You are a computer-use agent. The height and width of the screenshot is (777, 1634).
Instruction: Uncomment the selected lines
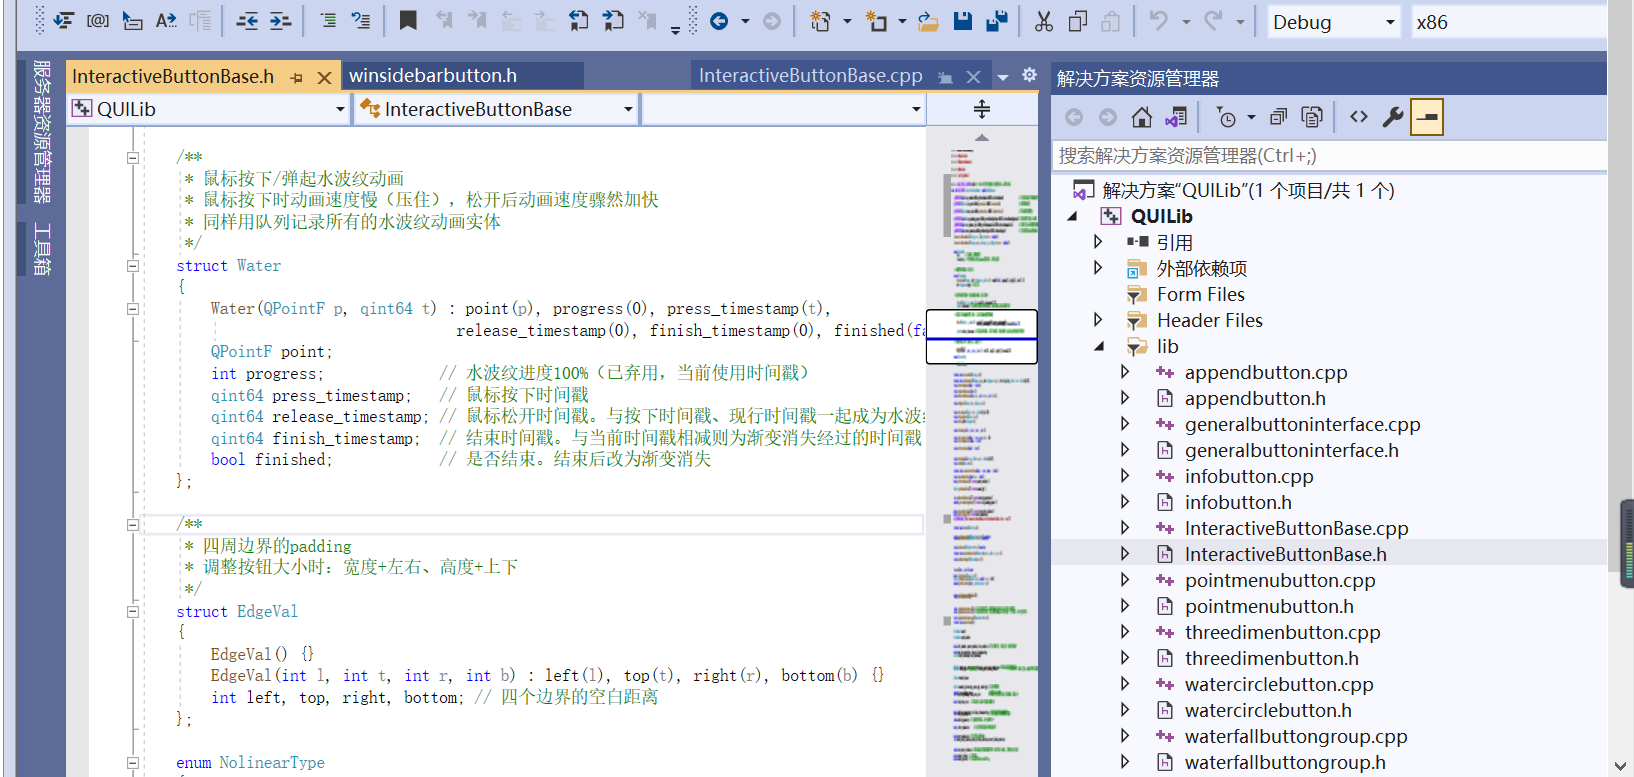pos(361,21)
